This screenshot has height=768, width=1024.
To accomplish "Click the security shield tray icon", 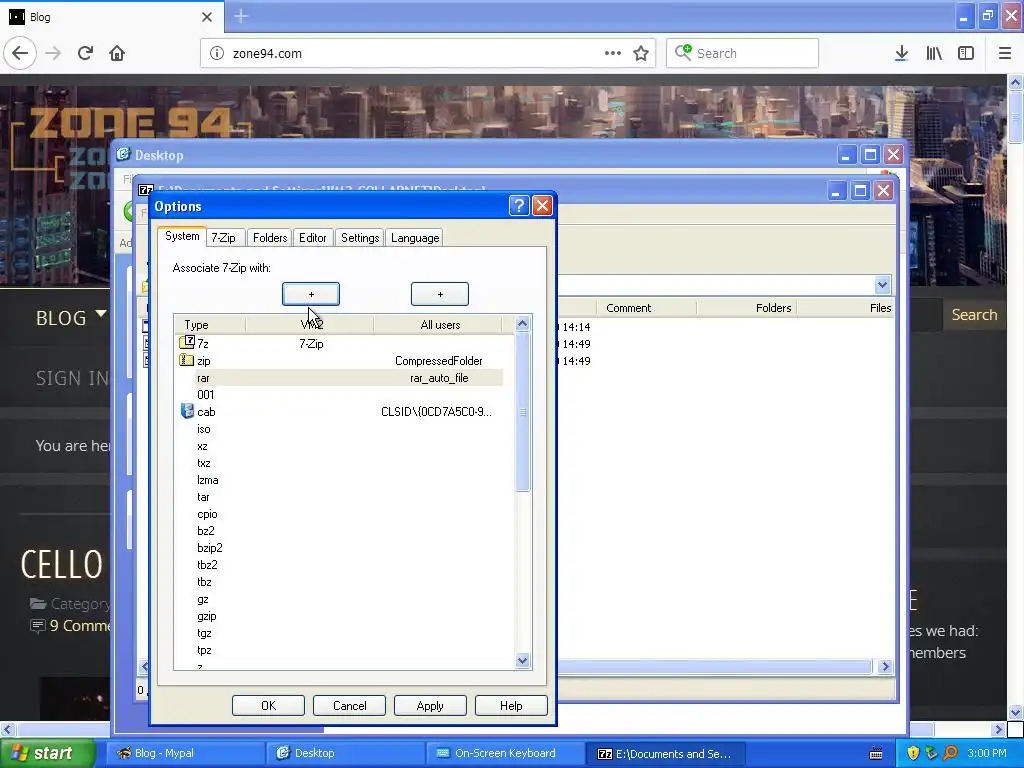I will point(913,753).
